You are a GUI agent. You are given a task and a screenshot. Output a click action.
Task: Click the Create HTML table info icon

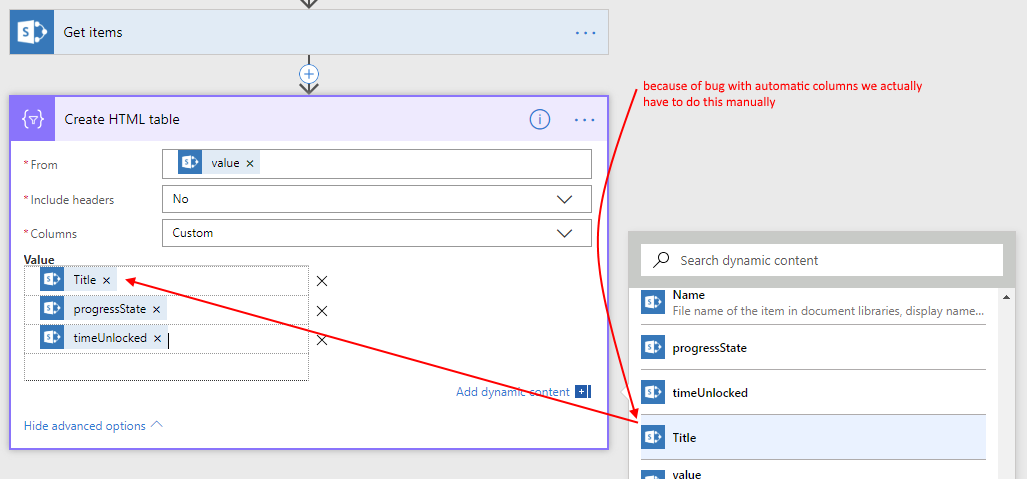click(x=540, y=120)
